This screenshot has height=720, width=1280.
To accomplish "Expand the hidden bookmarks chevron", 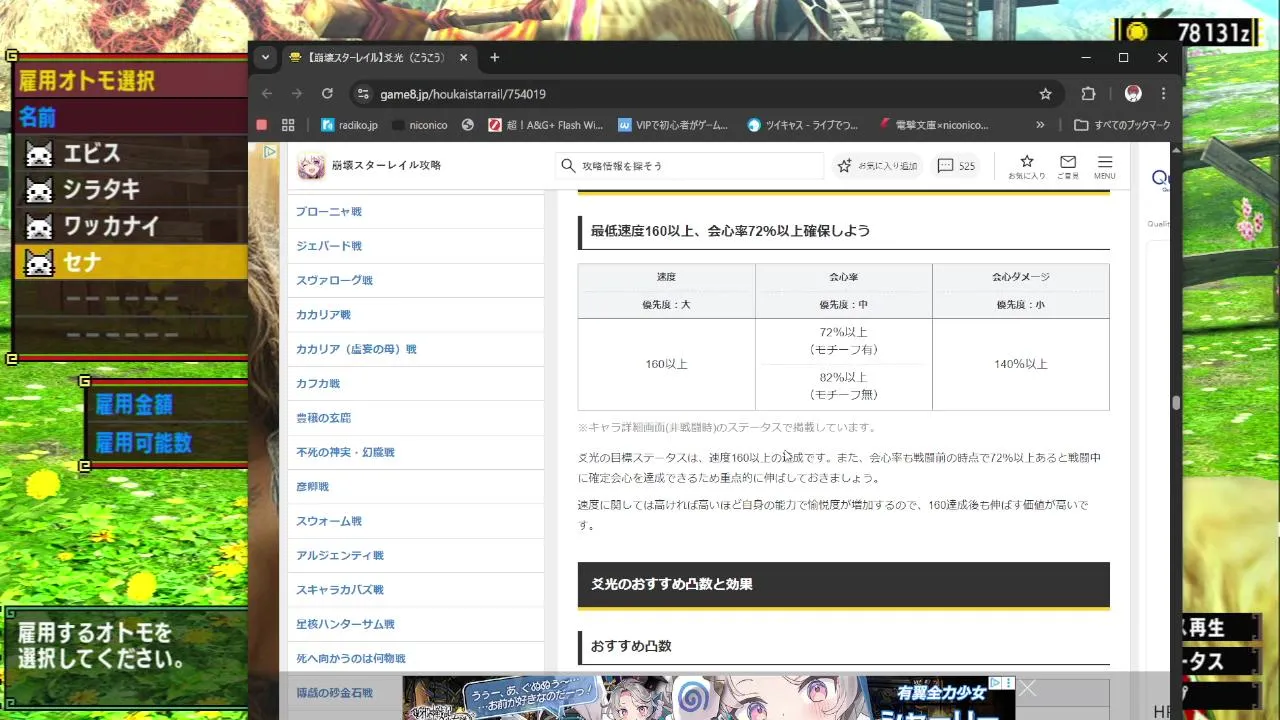I will 1040,125.
